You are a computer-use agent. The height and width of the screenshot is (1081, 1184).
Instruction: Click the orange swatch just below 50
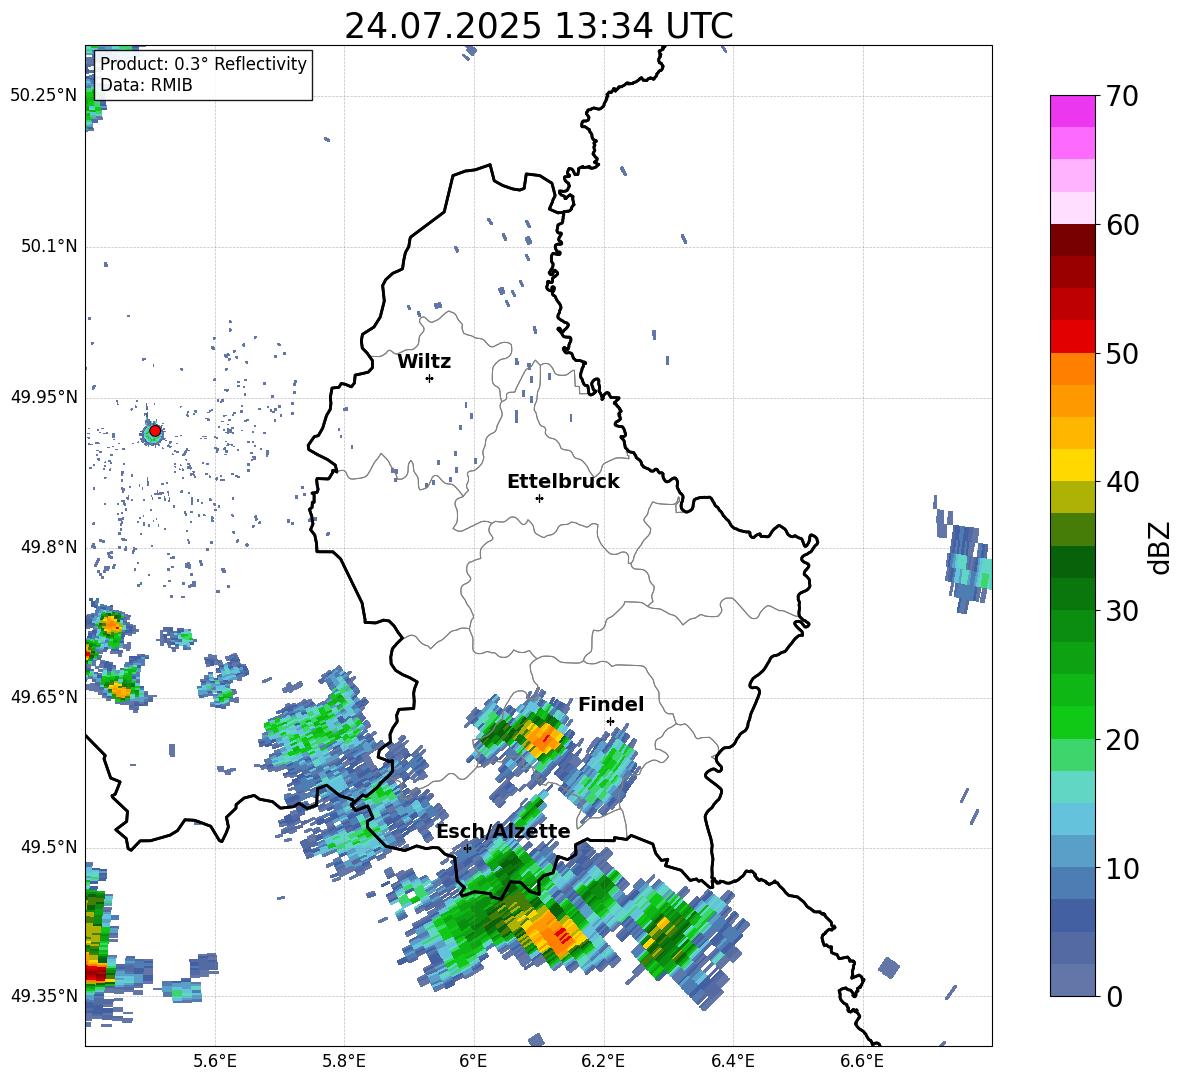1072,369
